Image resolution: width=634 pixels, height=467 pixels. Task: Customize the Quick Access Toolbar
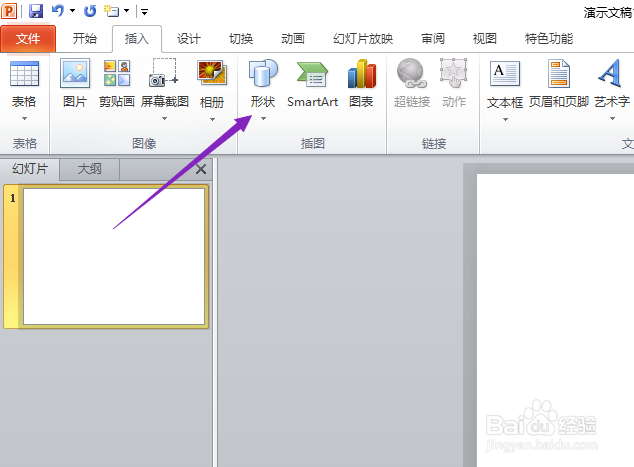point(144,12)
